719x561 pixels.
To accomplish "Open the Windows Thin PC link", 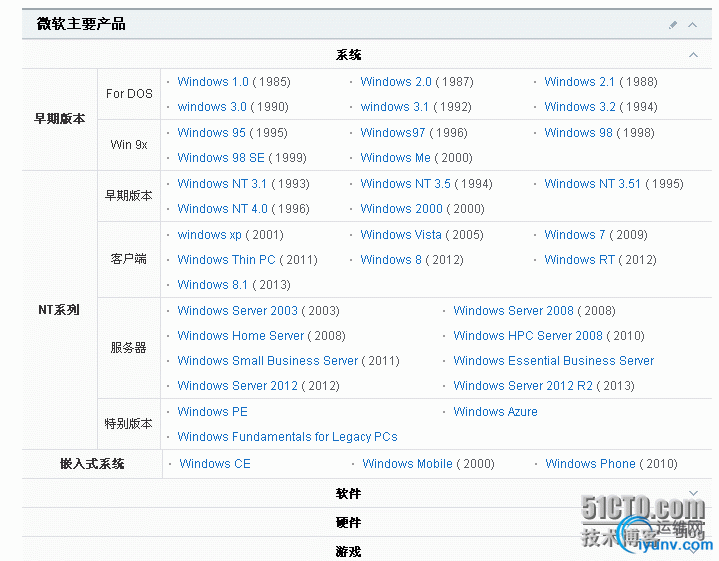I will [226, 260].
